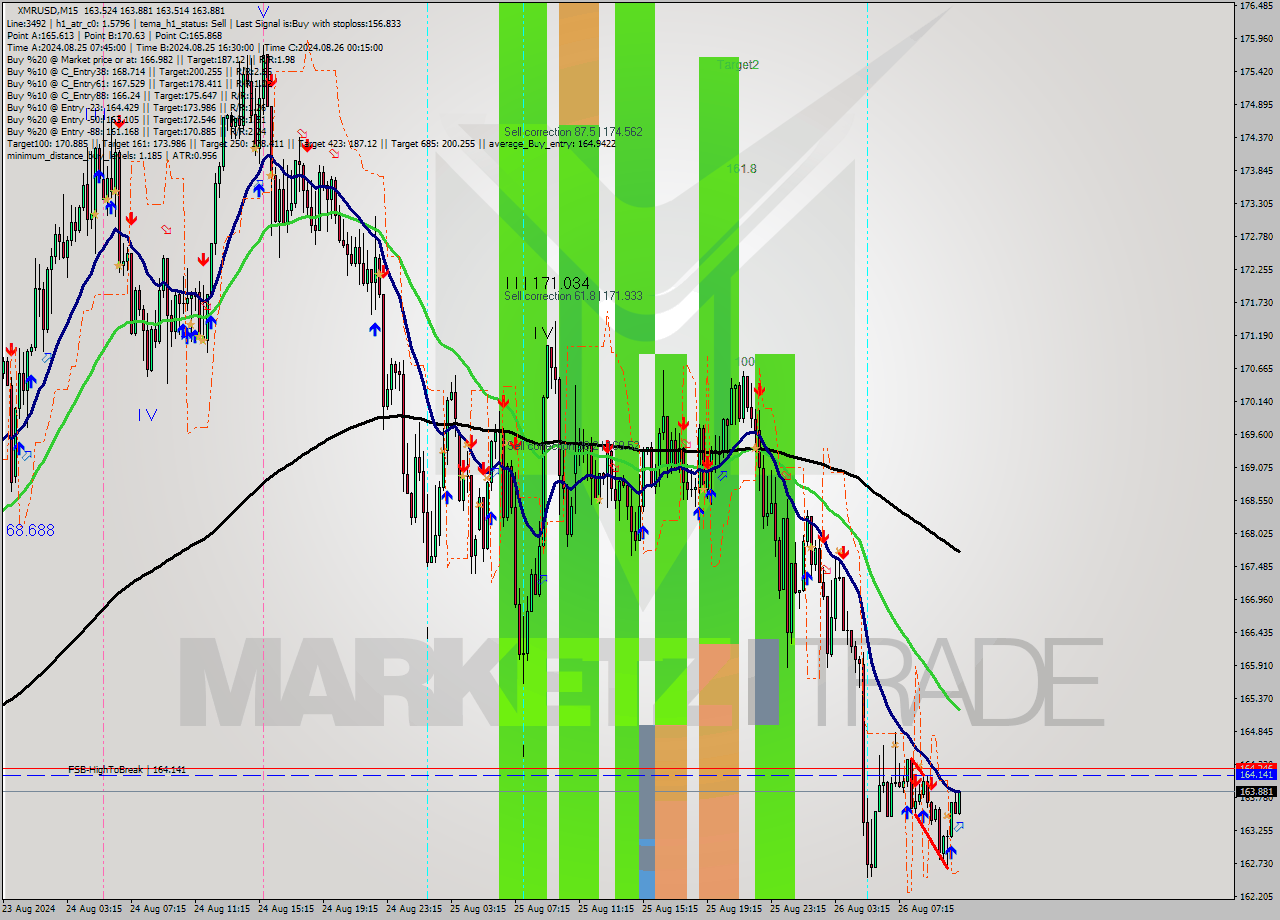Select the 168.550 price axis label
Screen dimensions: 1280x920
tap(1255, 501)
